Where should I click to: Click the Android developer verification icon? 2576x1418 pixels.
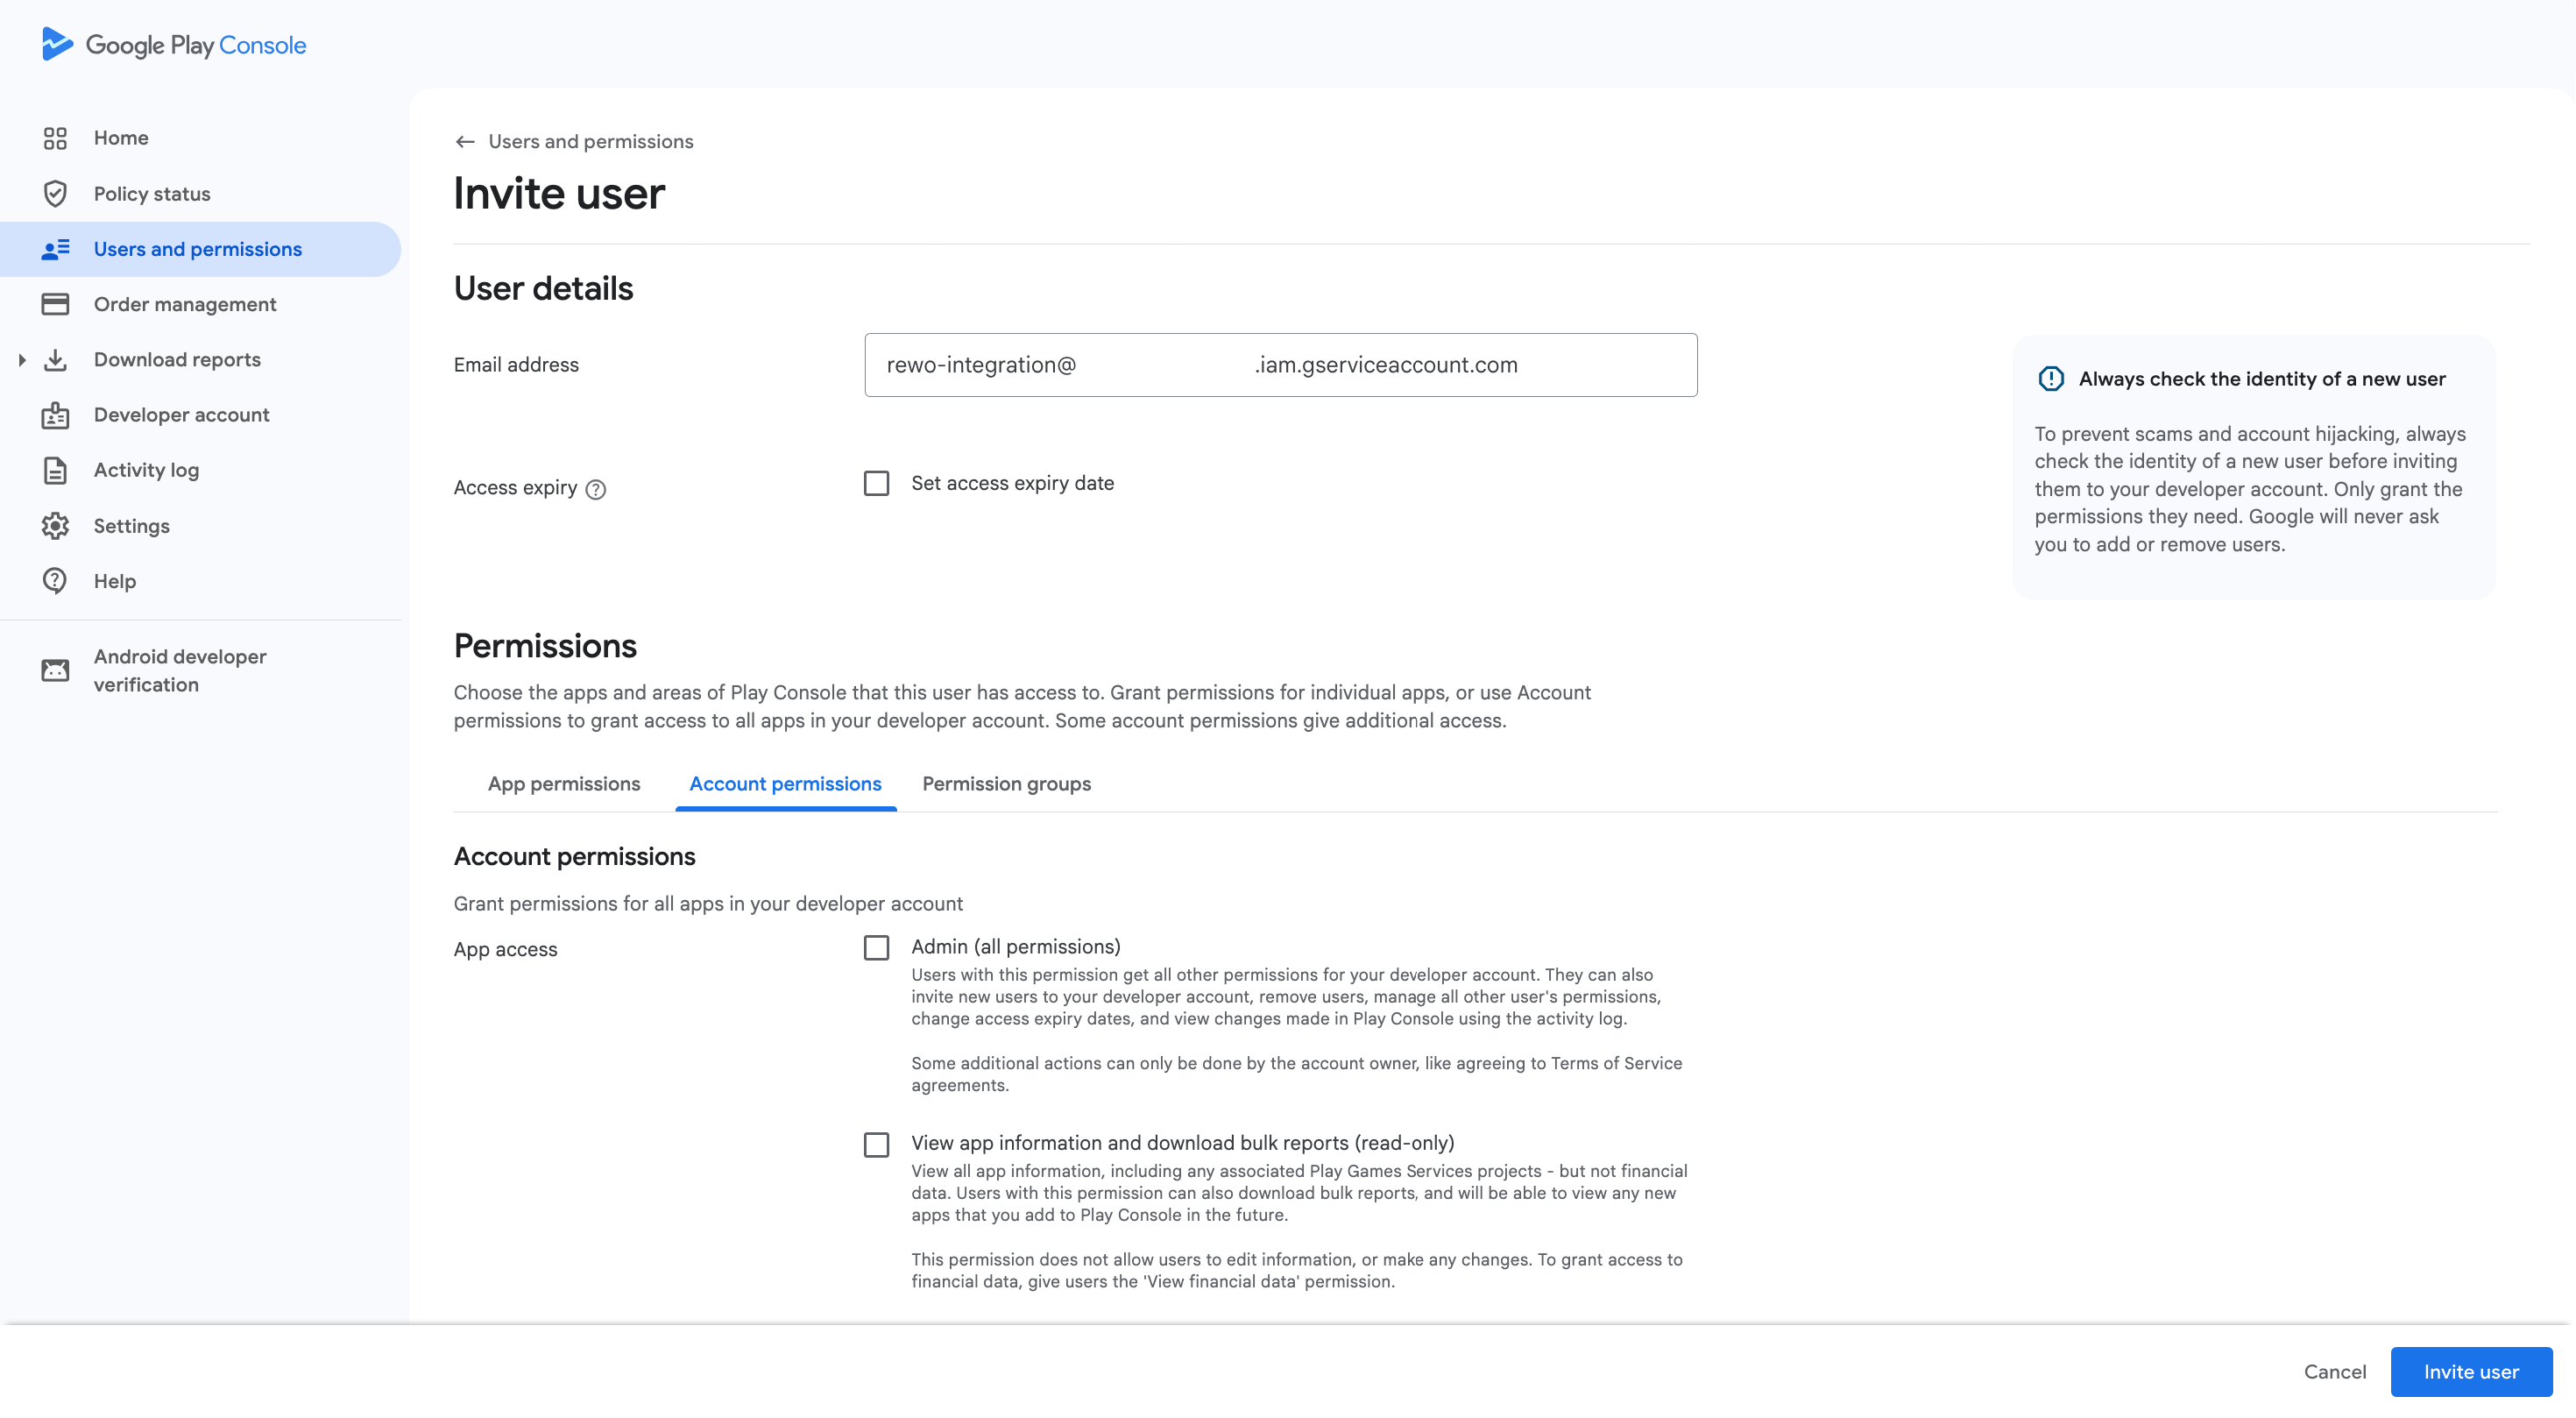[x=55, y=670]
